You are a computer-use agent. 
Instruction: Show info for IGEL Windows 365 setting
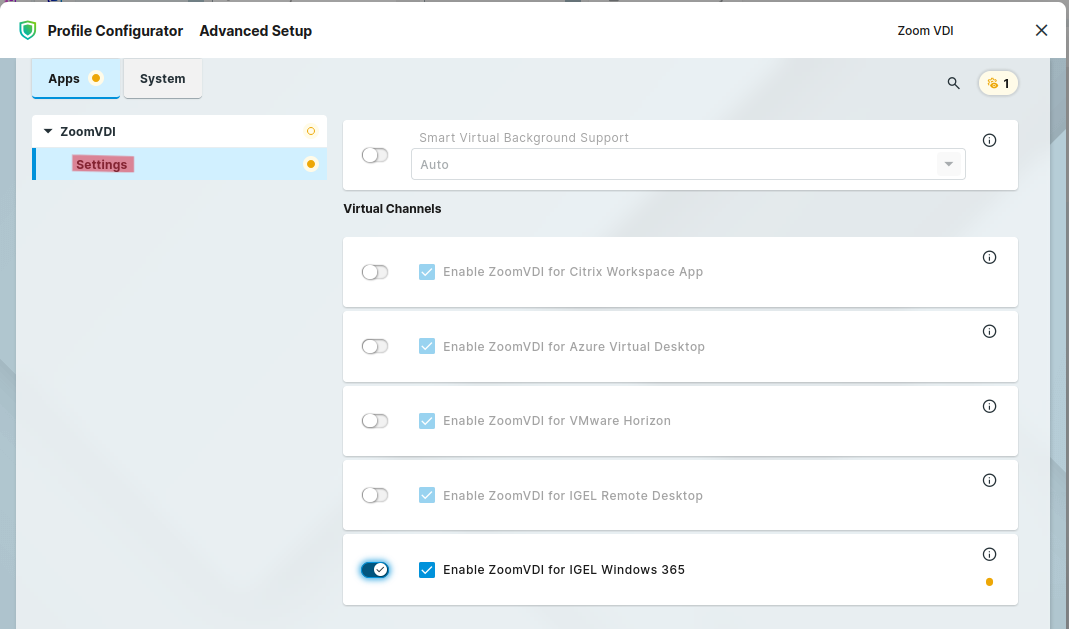(x=989, y=554)
